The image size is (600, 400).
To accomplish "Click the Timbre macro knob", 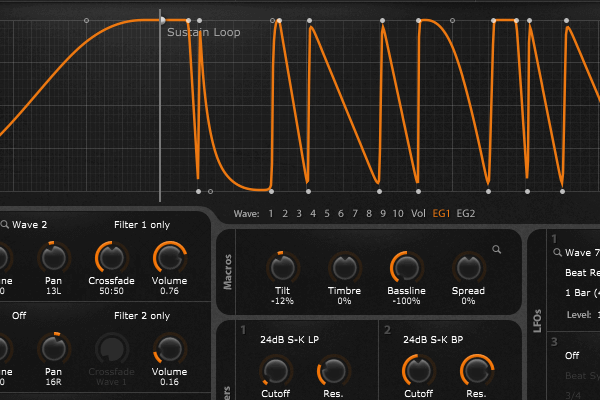I will (344, 268).
